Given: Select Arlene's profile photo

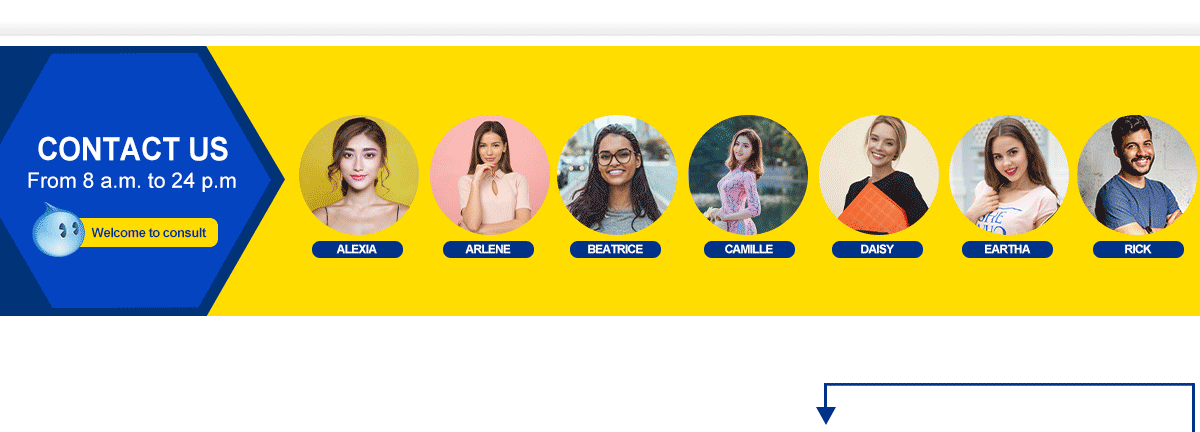Looking at the screenshot, I should (490, 175).
